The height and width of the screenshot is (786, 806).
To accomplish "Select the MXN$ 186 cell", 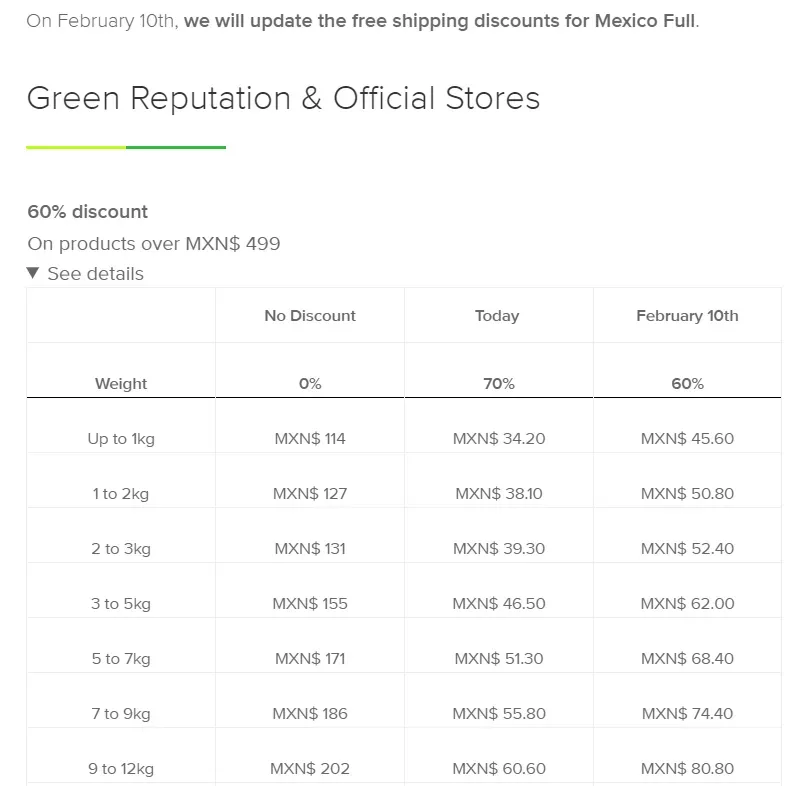I will [310, 714].
